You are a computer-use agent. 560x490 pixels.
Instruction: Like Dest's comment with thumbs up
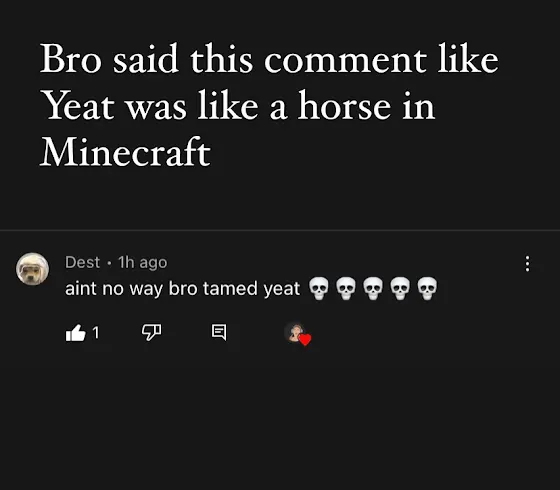[x=76, y=333]
